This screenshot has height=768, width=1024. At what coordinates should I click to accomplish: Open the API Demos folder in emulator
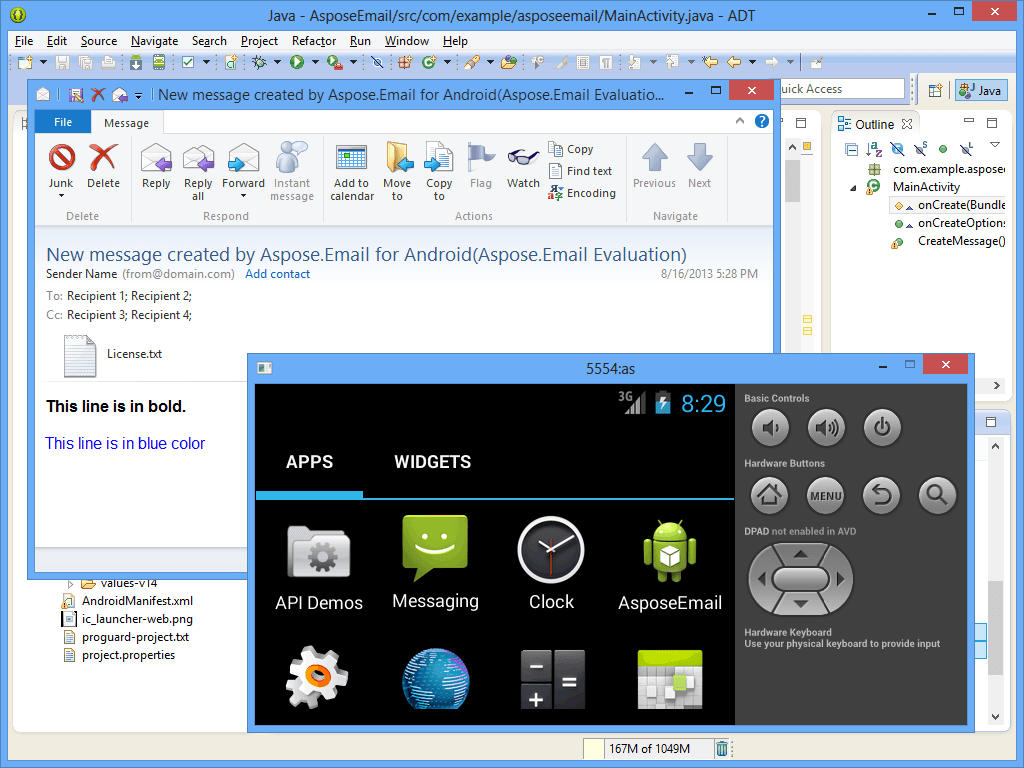click(x=319, y=568)
